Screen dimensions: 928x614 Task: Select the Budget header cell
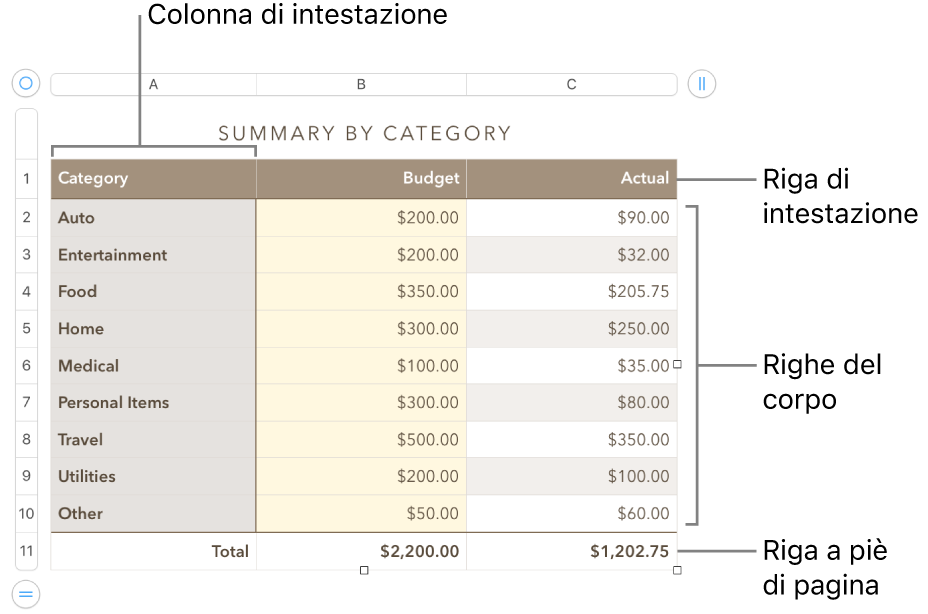point(361,179)
